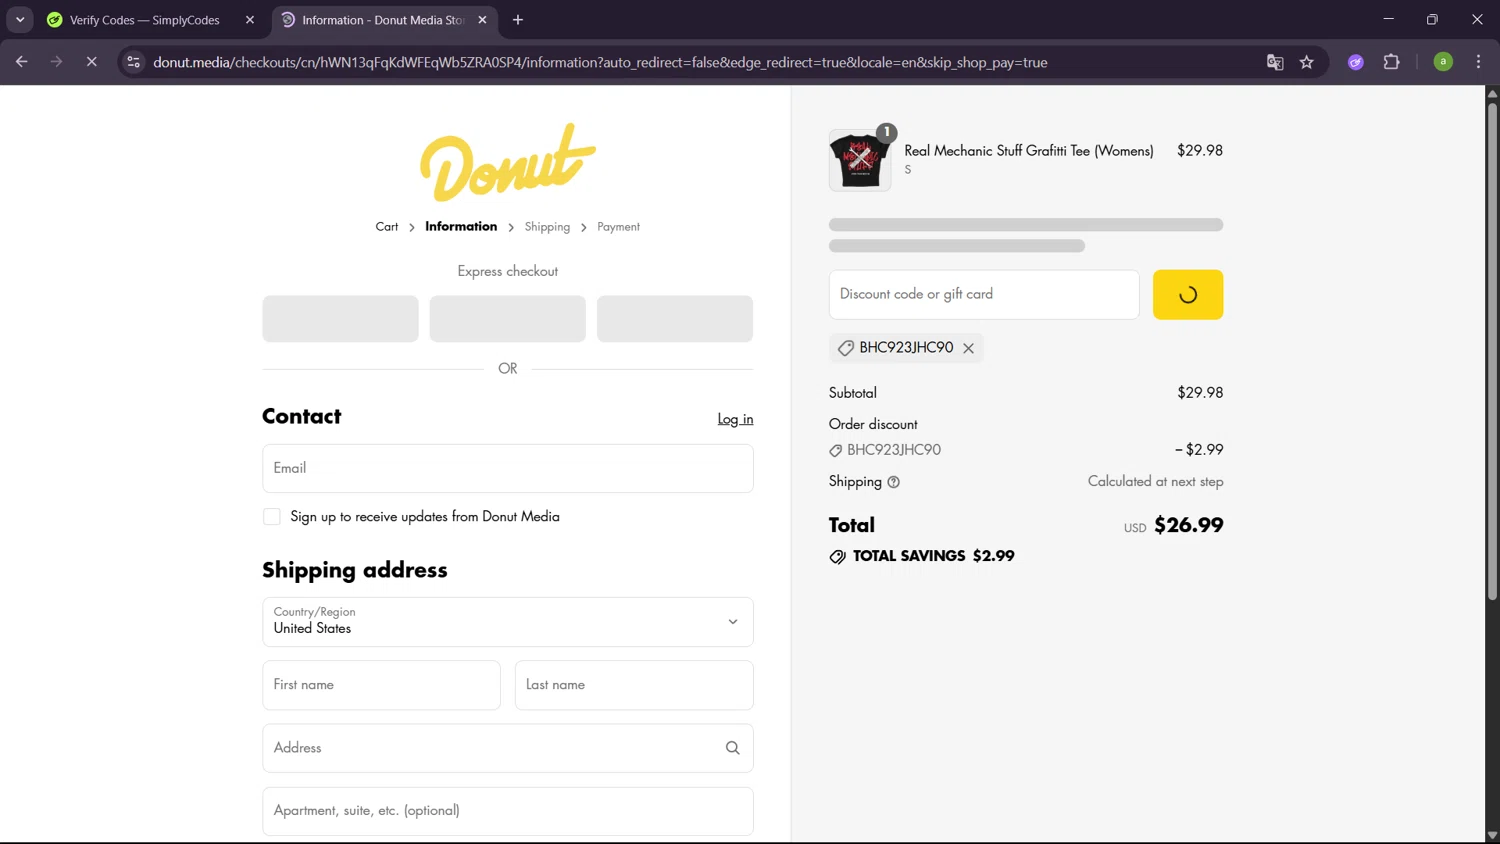This screenshot has width=1500, height=844.
Task: Click the graffiti tee product thumbnail
Action: coord(860,160)
